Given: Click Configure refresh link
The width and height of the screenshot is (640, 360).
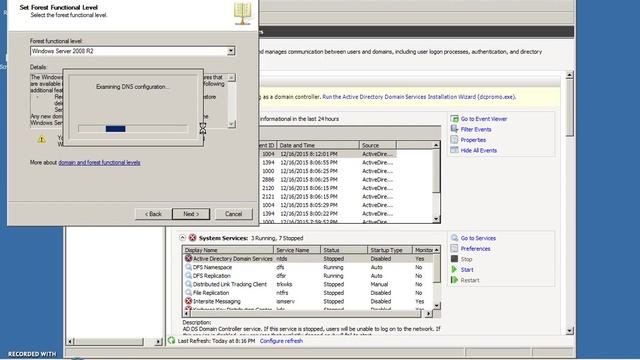Looking at the screenshot, I should tap(281, 341).
